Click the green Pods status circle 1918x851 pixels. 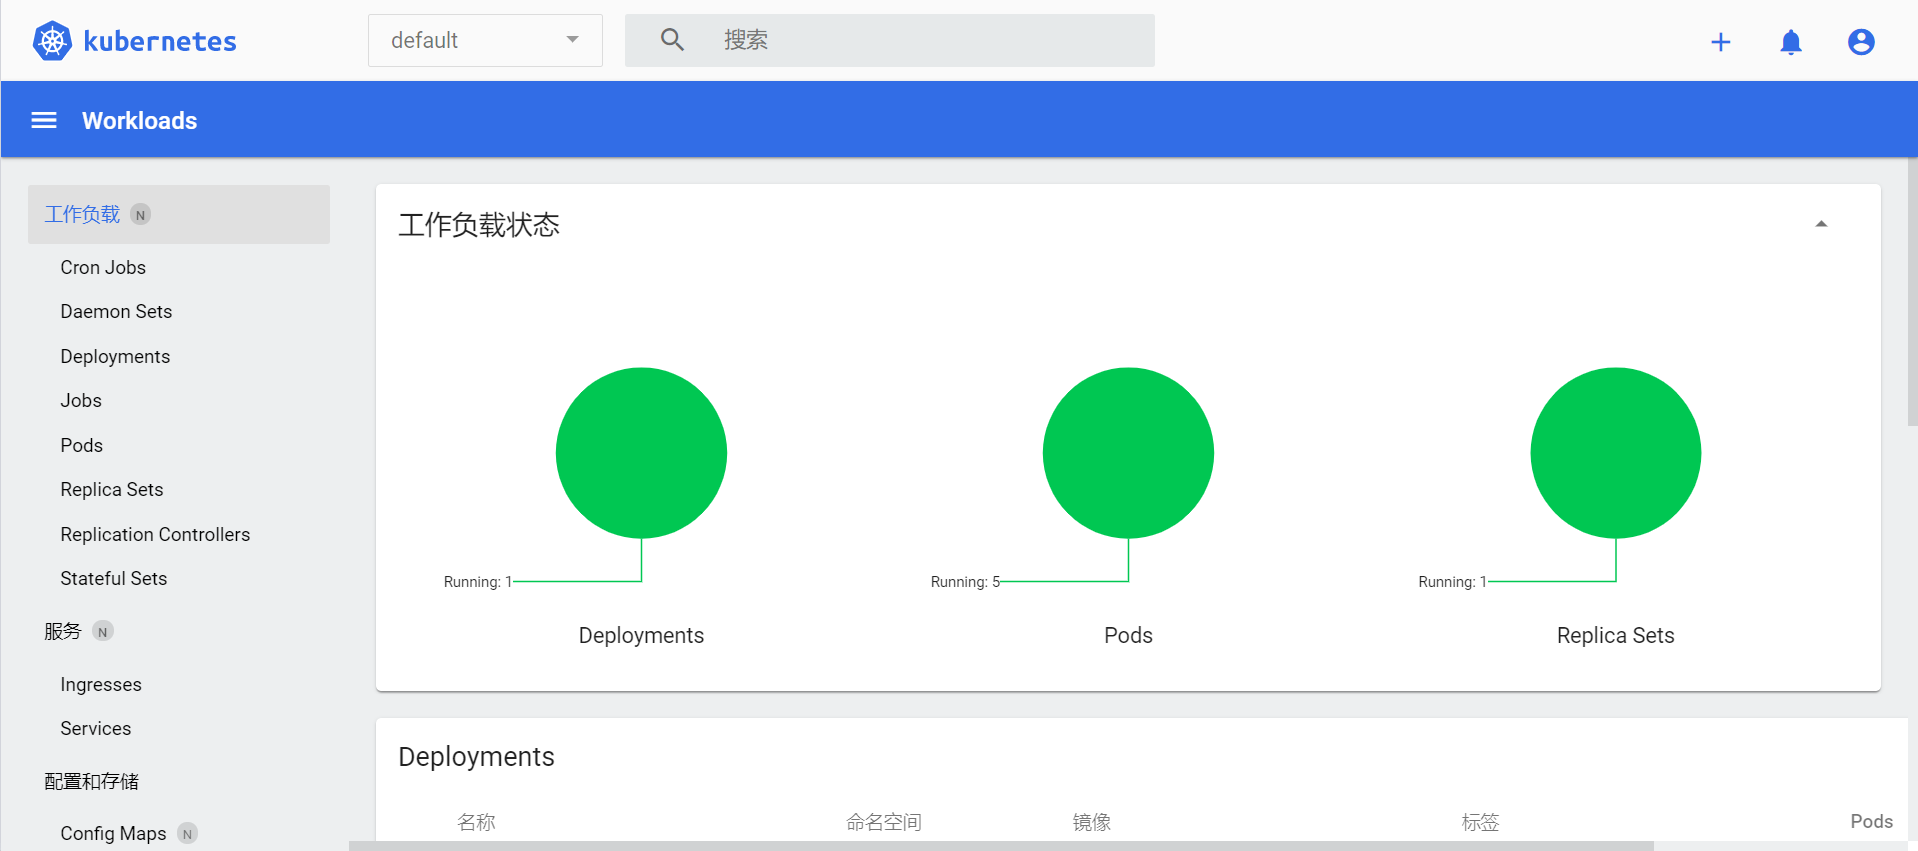point(1128,453)
